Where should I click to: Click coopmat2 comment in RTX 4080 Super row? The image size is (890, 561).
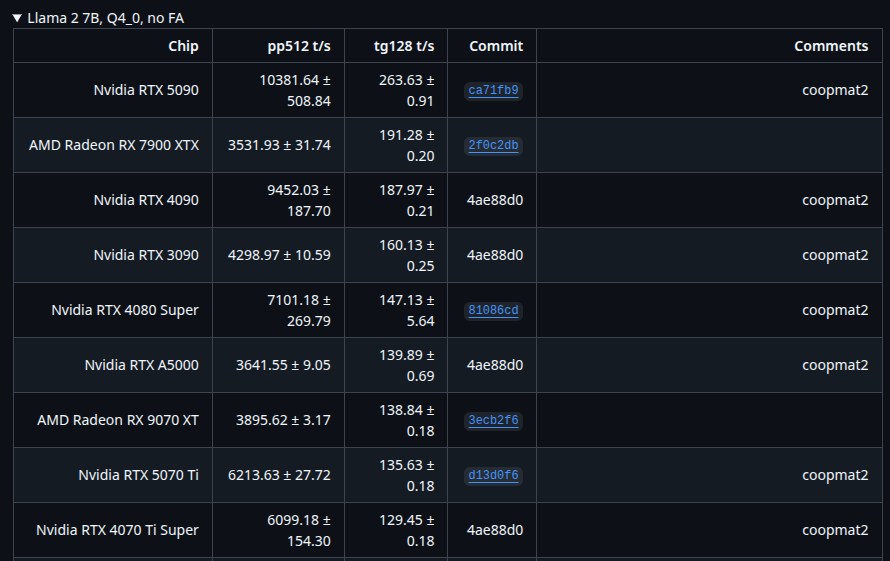point(835,310)
